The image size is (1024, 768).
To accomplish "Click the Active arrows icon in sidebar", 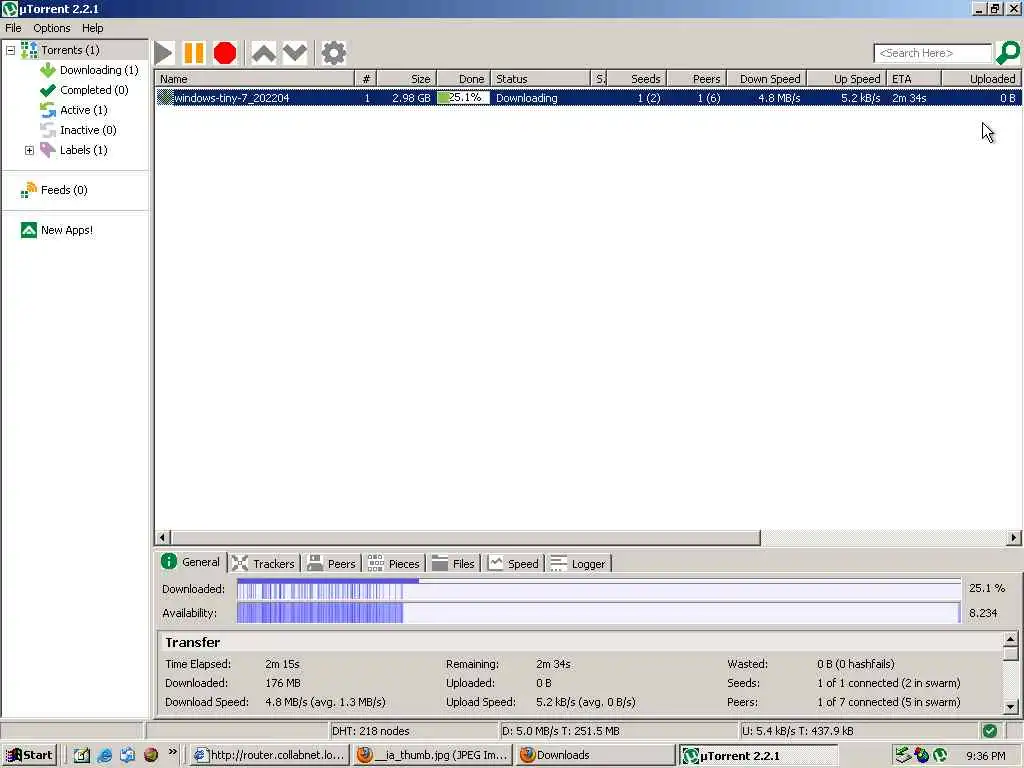I will (x=48, y=110).
